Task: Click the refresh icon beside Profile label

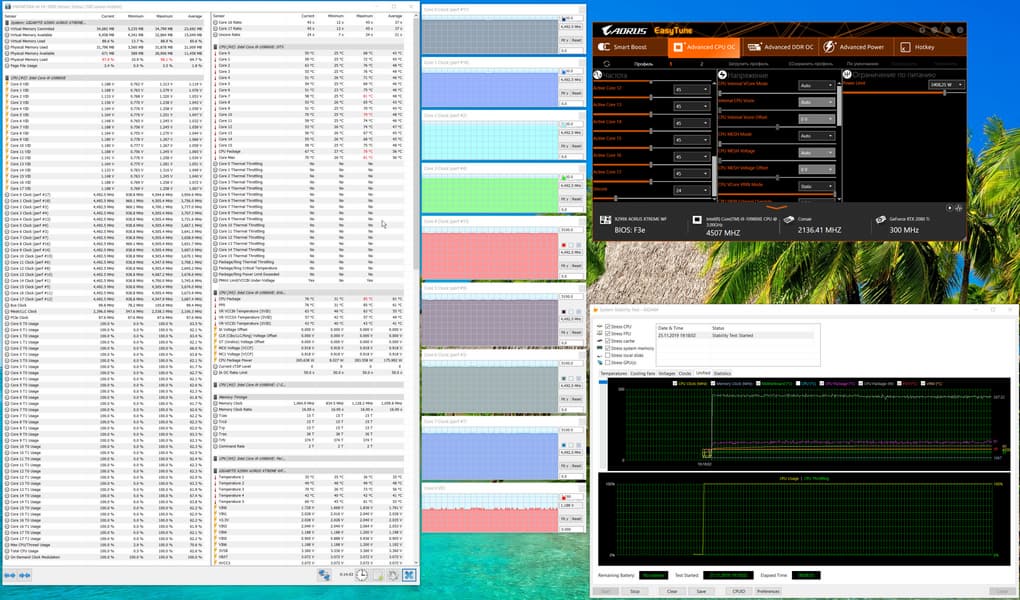Action: 606,64
